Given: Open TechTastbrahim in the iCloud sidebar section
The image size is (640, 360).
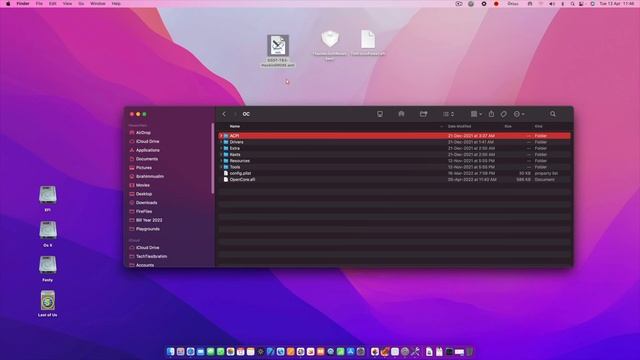Looking at the screenshot, I should click(x=151, y=256).
